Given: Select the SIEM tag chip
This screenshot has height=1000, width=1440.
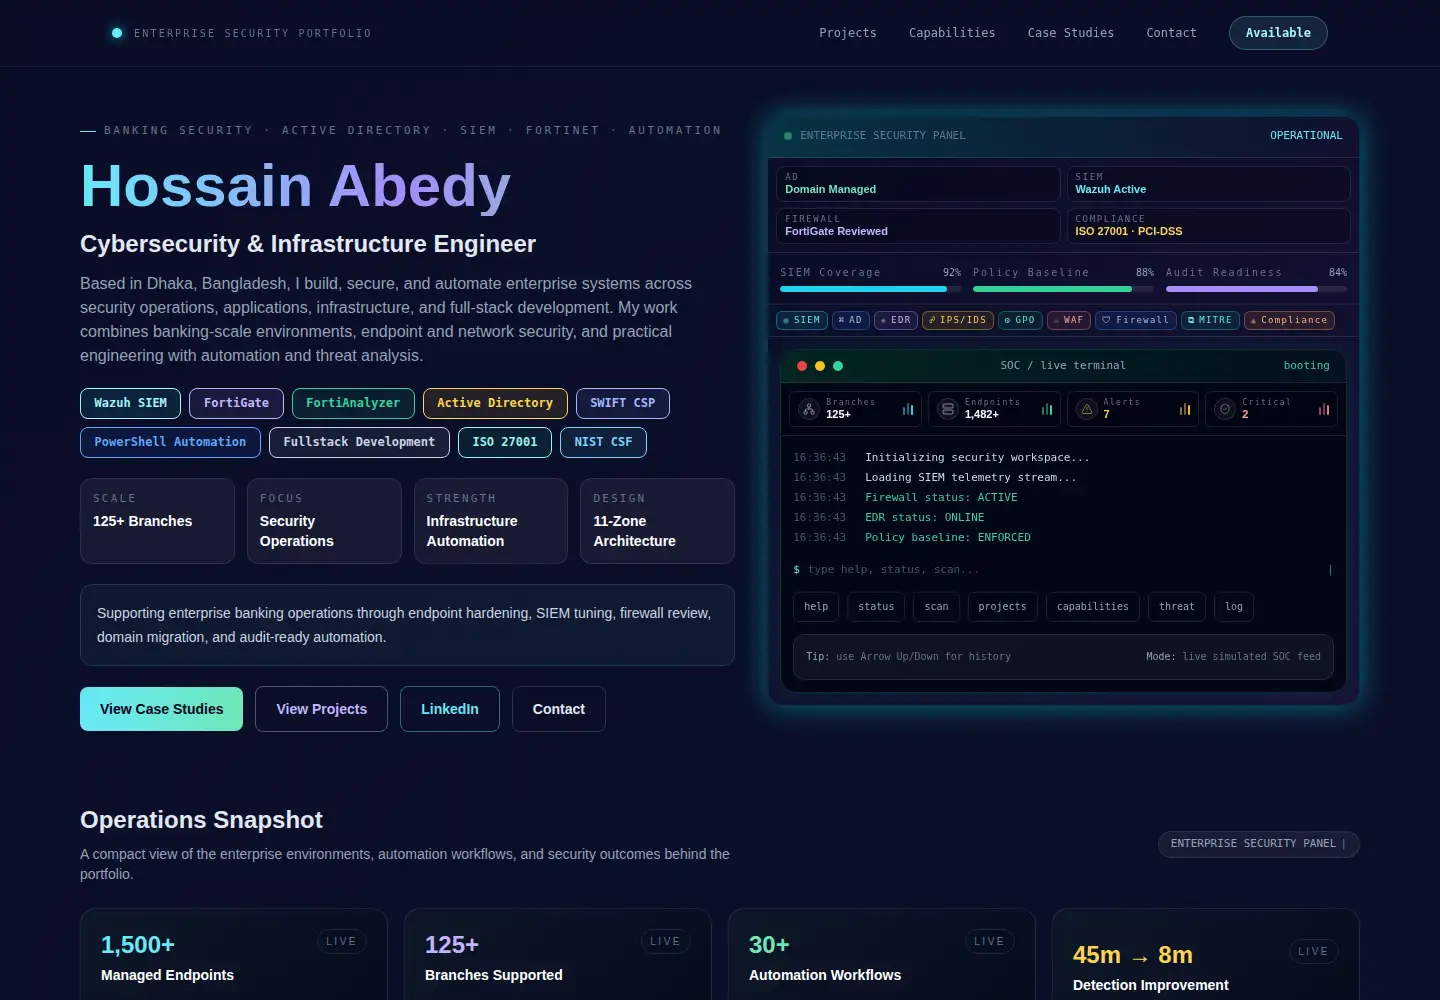Looking at the screenshot, I should click(802, 320).
